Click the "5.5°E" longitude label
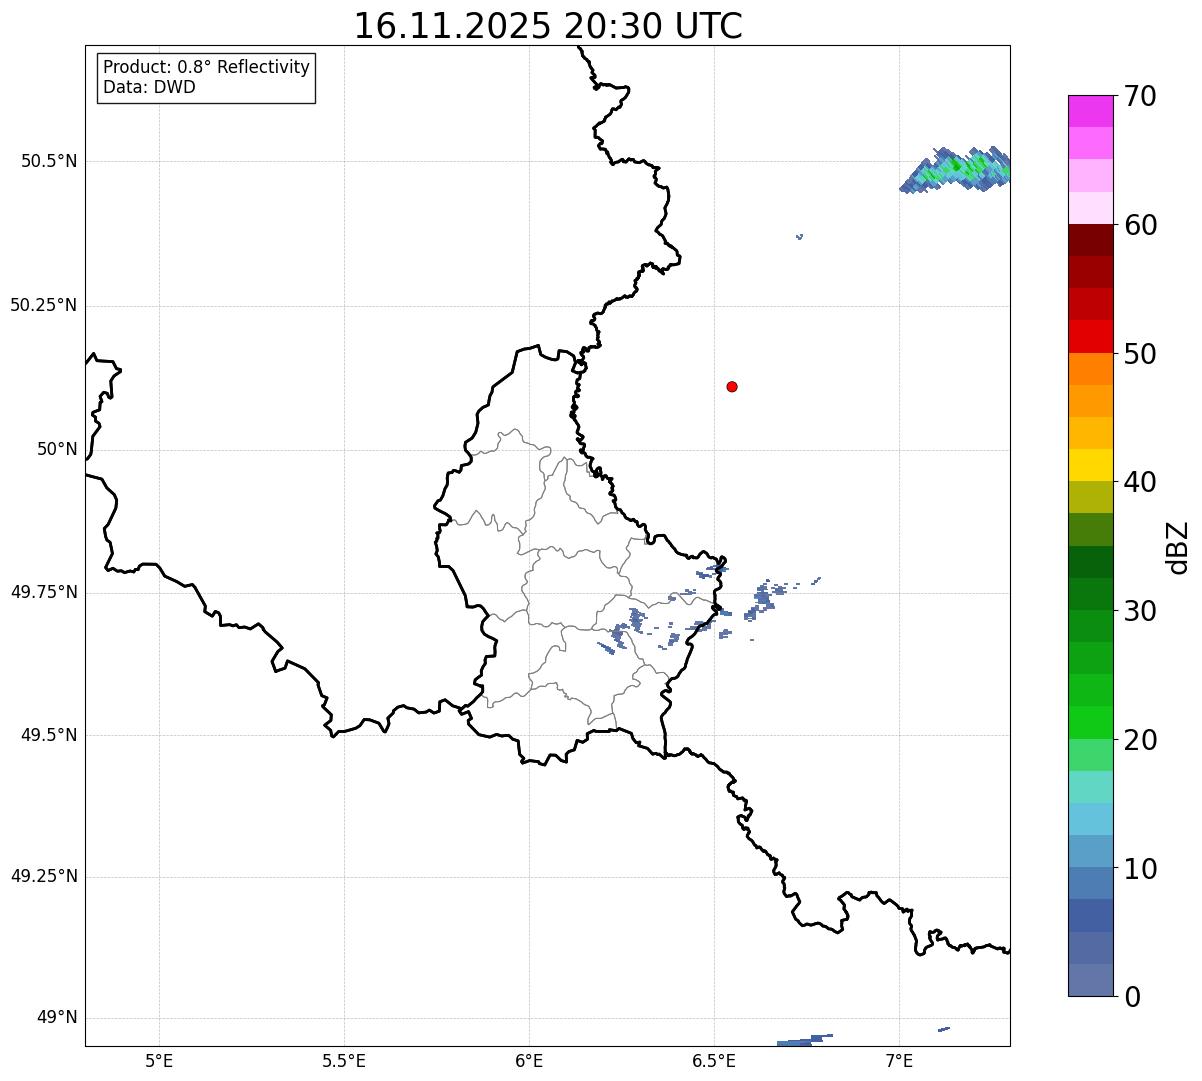 coord(344,1060)
